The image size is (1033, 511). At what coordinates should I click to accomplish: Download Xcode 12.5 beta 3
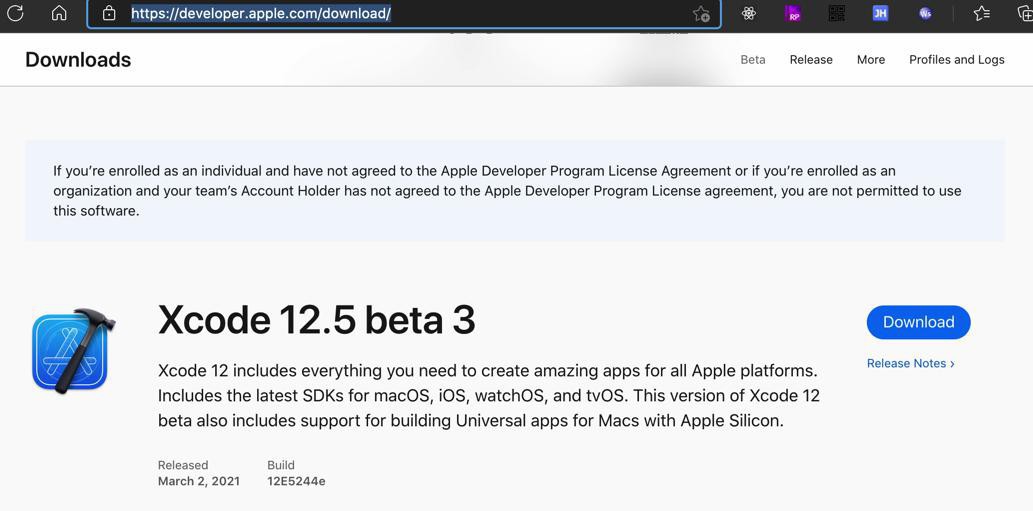tap(918, 322)
